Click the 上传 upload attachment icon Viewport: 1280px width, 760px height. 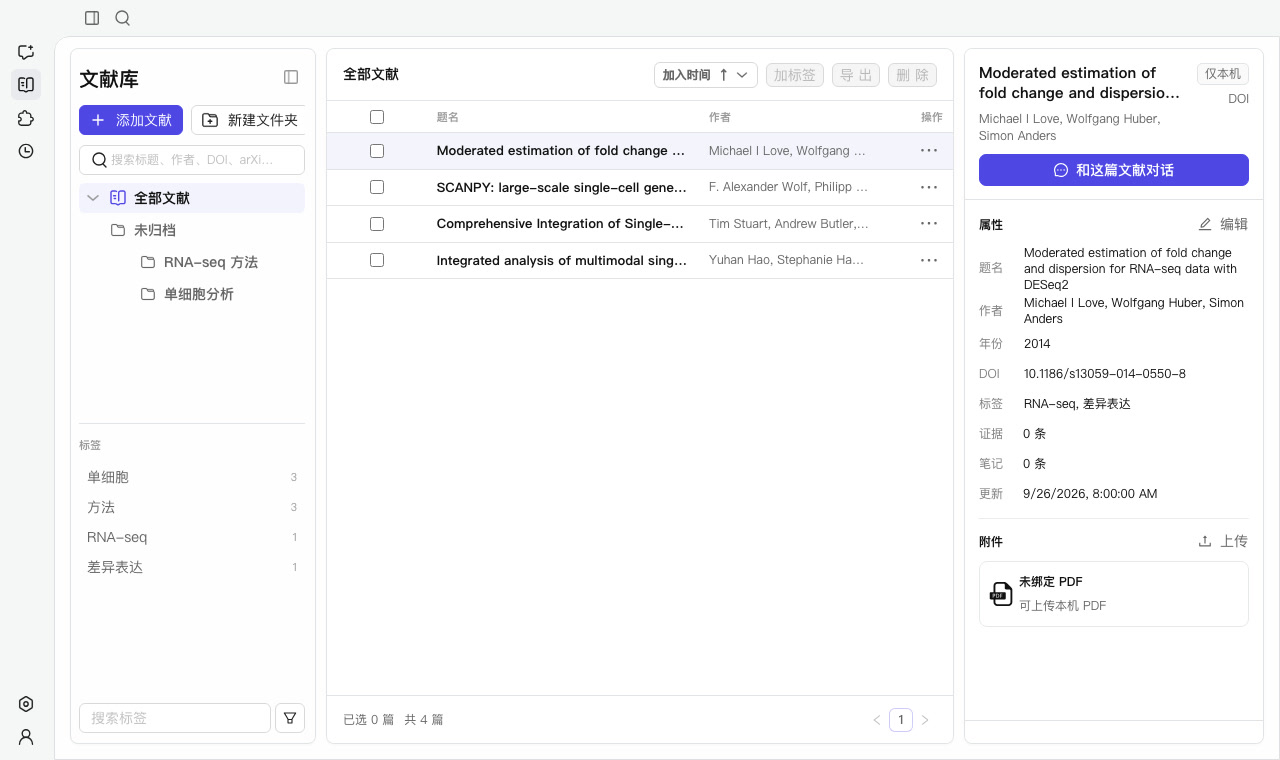tap(1205, 541)
